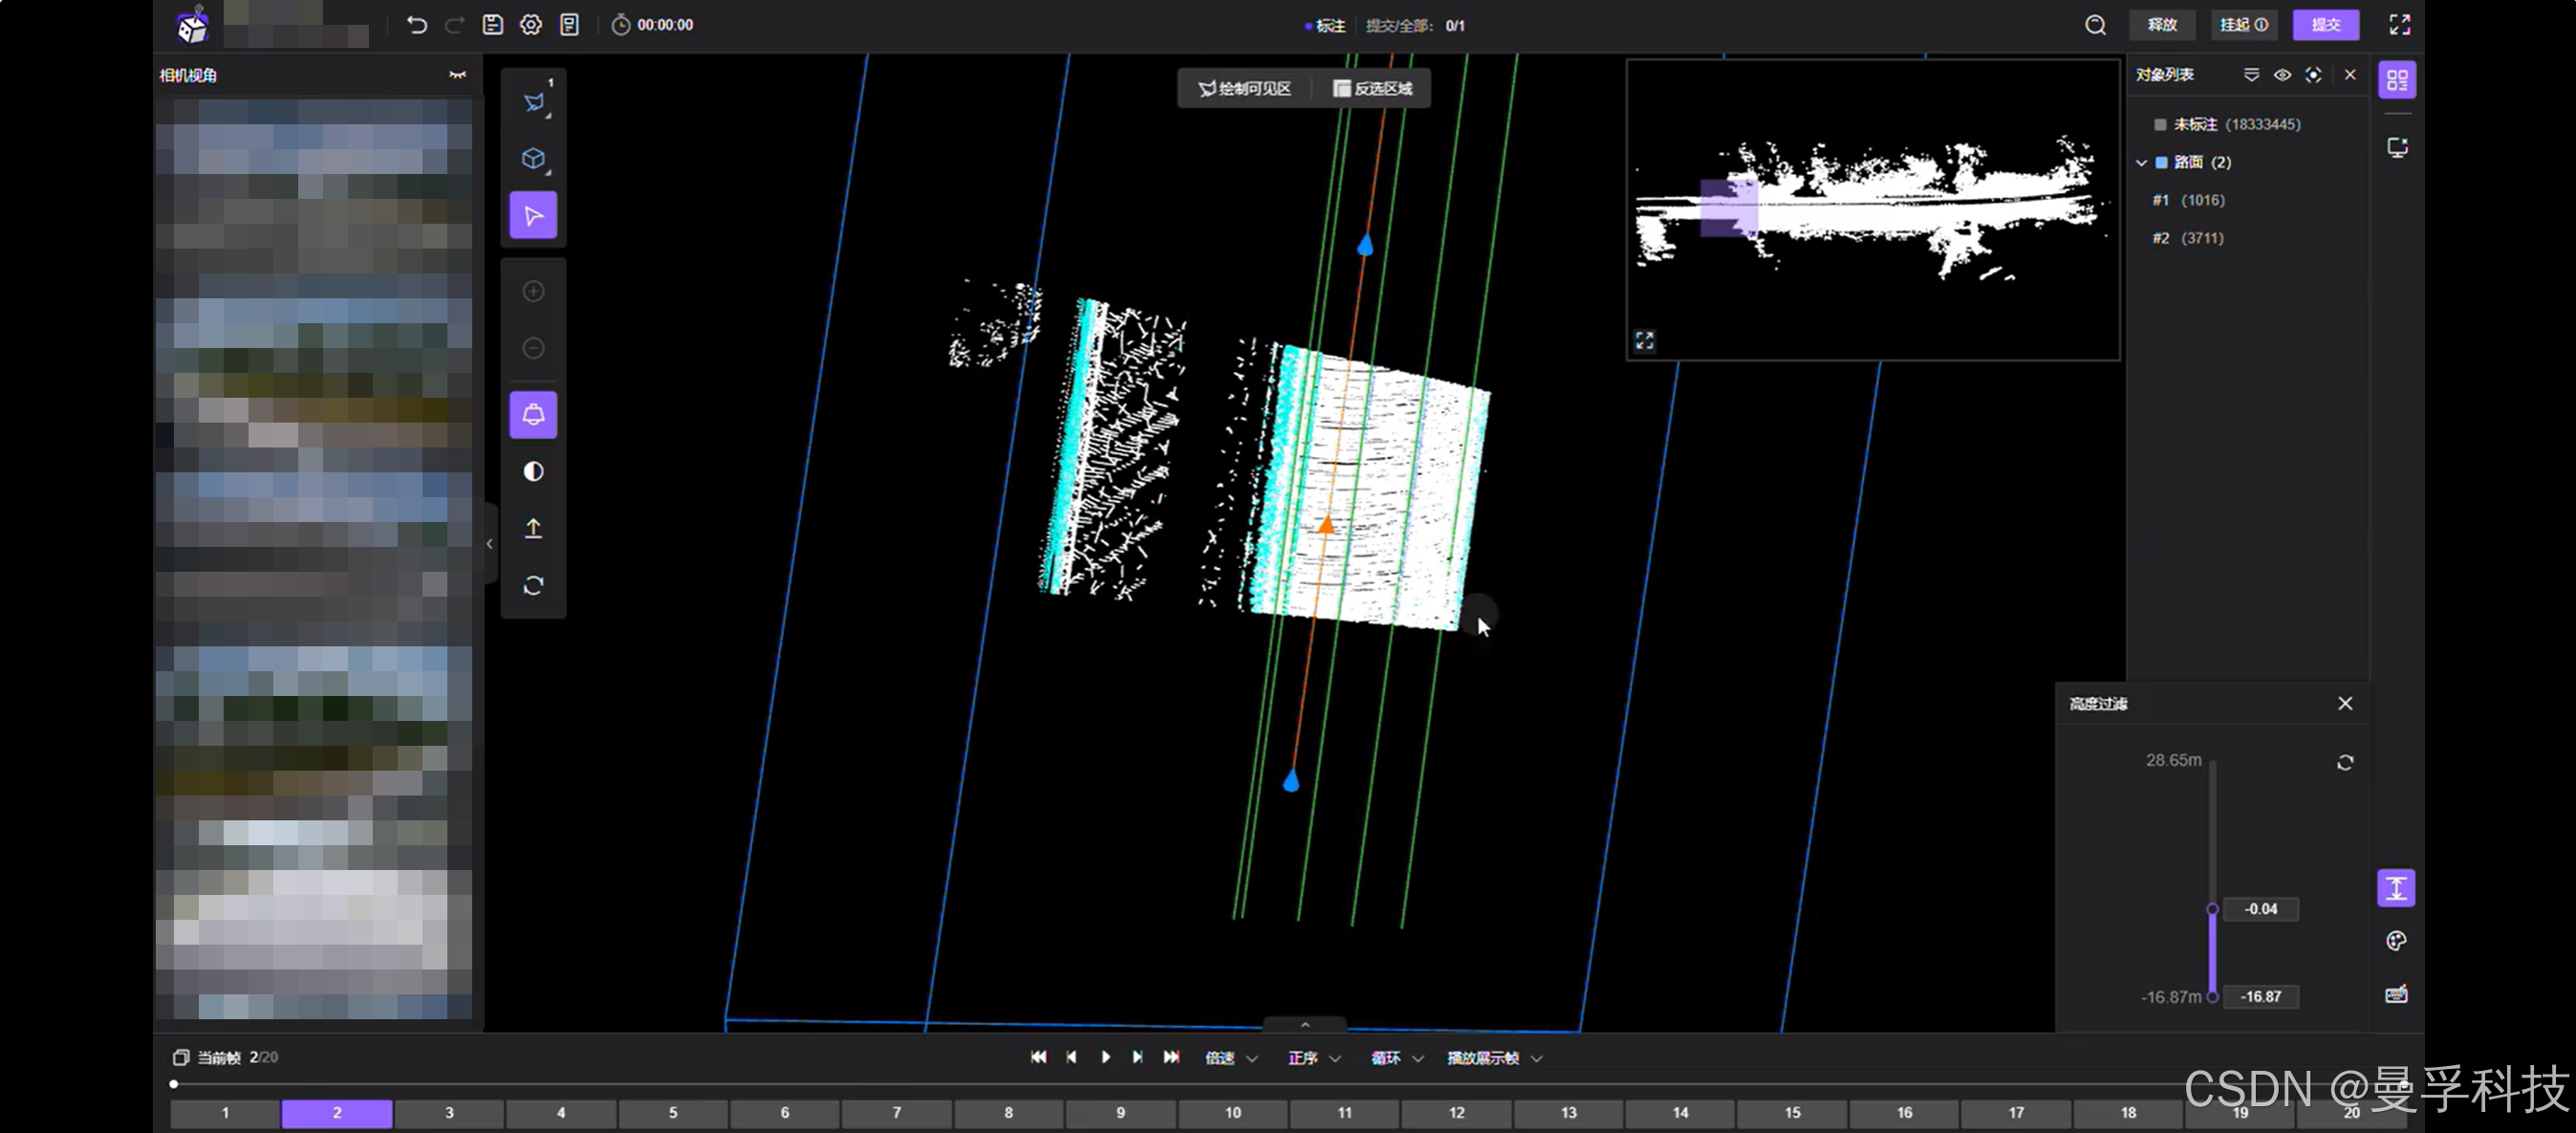Viewport: 2576px width, 1133px height.
Task: Click the upper height filter slider handle
Action: pyautogui.click(x=2212, y=909)
